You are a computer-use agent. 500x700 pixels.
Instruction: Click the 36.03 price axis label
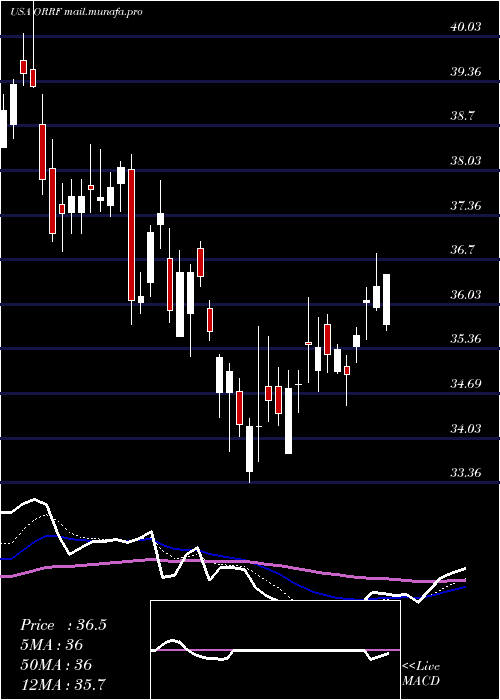[x=466, y=295]
